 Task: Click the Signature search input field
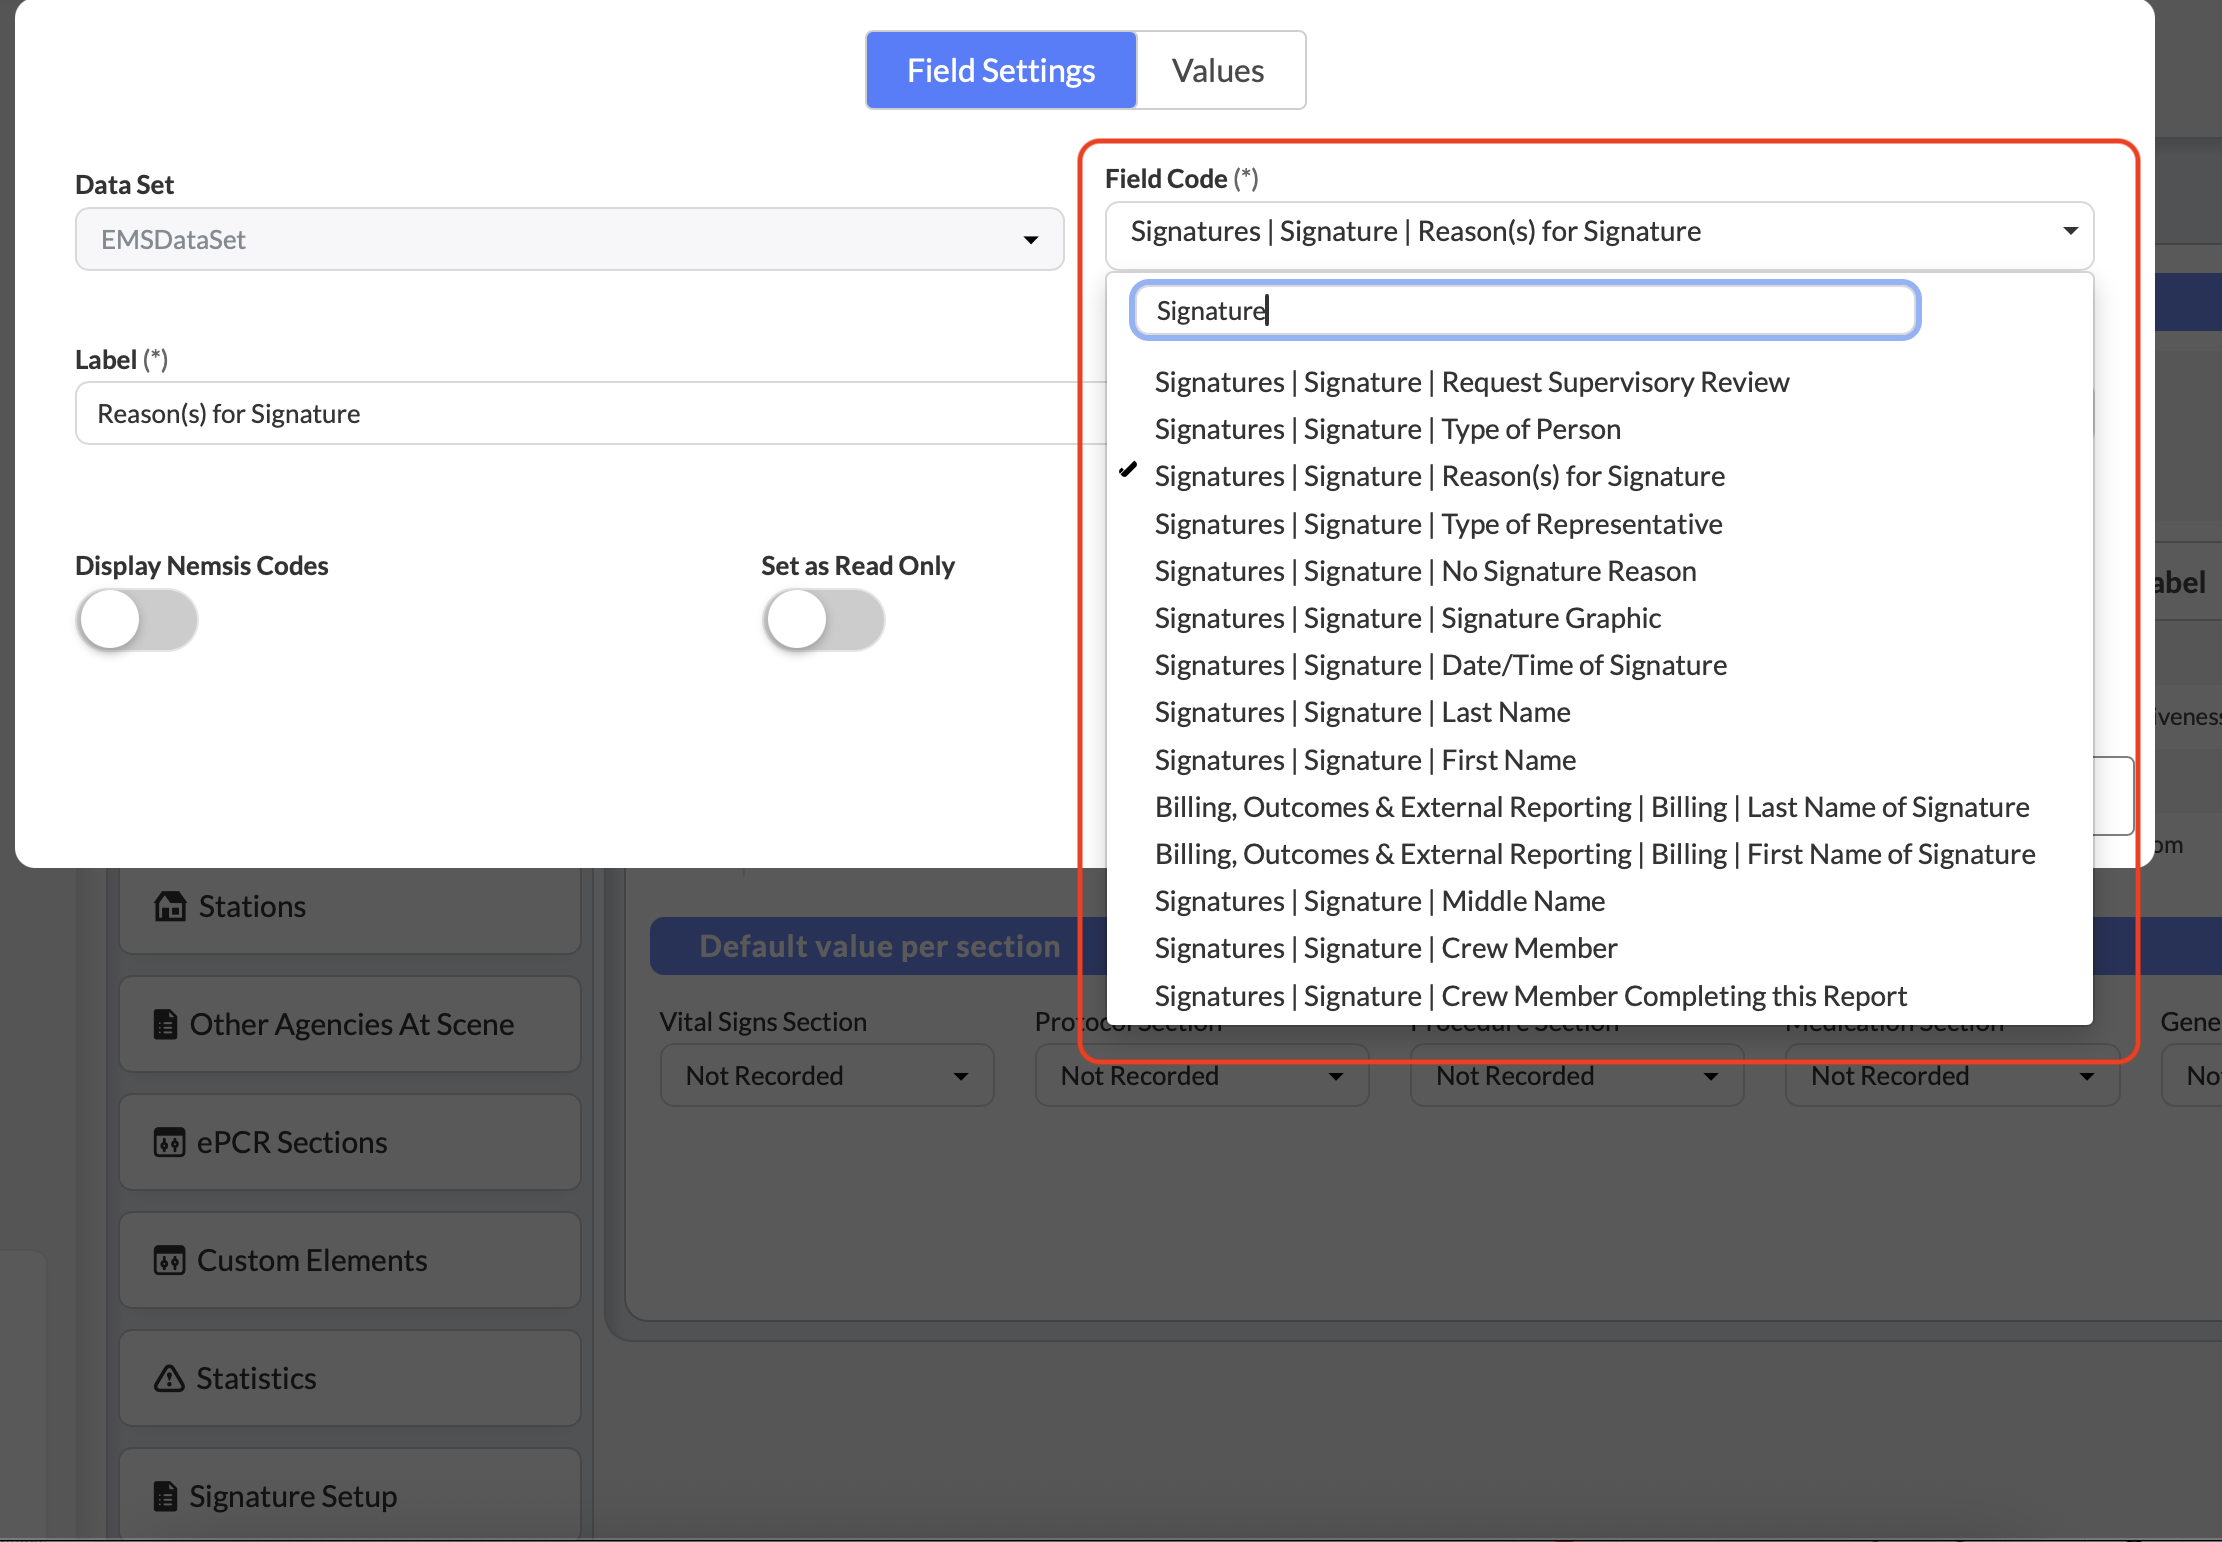1525,310
